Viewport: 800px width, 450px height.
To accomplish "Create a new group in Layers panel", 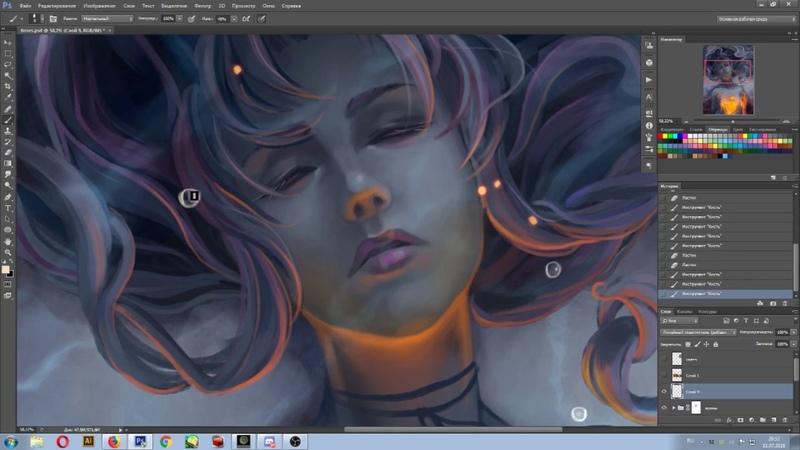I will pyautogui.click(x=763, y=420).
